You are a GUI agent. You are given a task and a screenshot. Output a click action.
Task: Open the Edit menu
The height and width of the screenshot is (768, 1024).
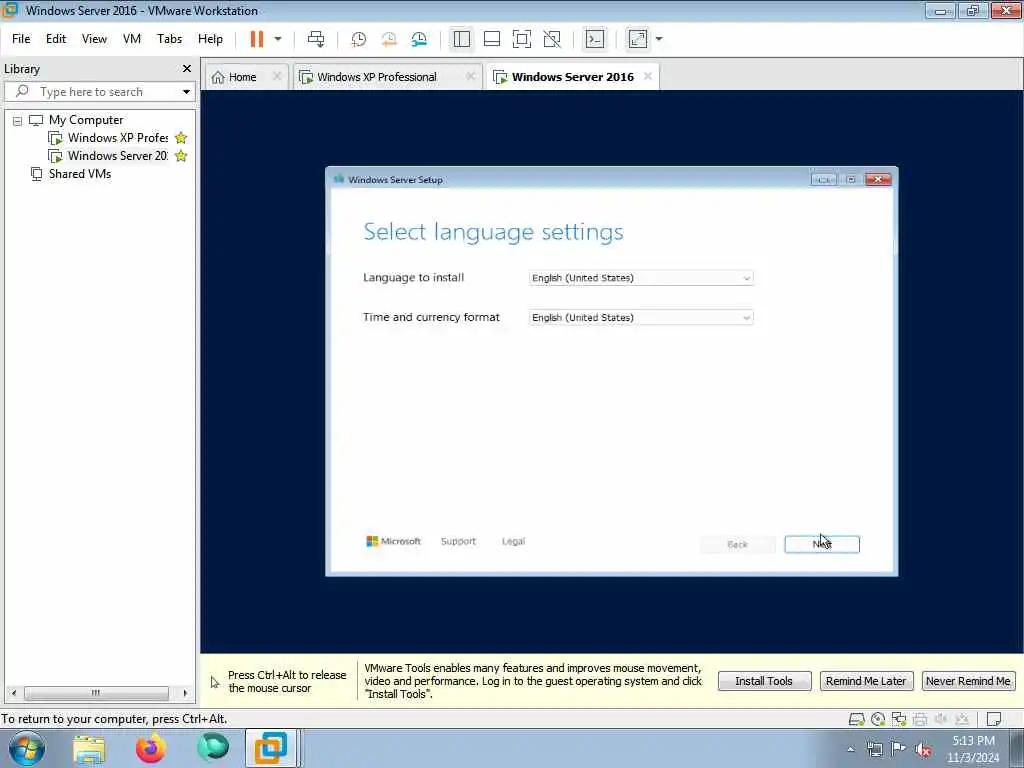[56, 39]
